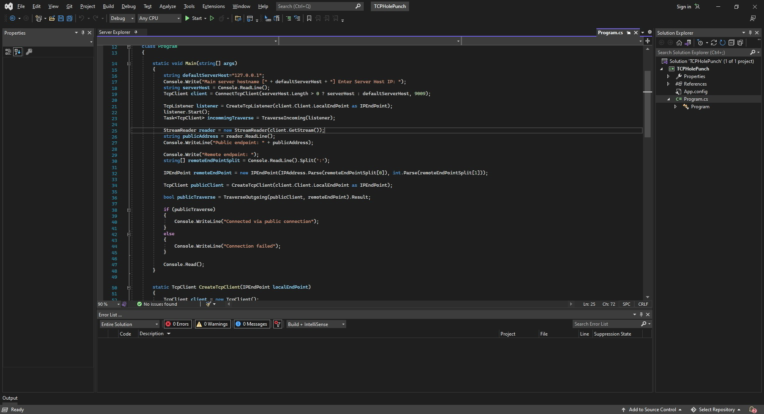Viewport: 764px width, 414px height.
Task: Open the Debug configuration dropdown
Action: tap(120, 18)
